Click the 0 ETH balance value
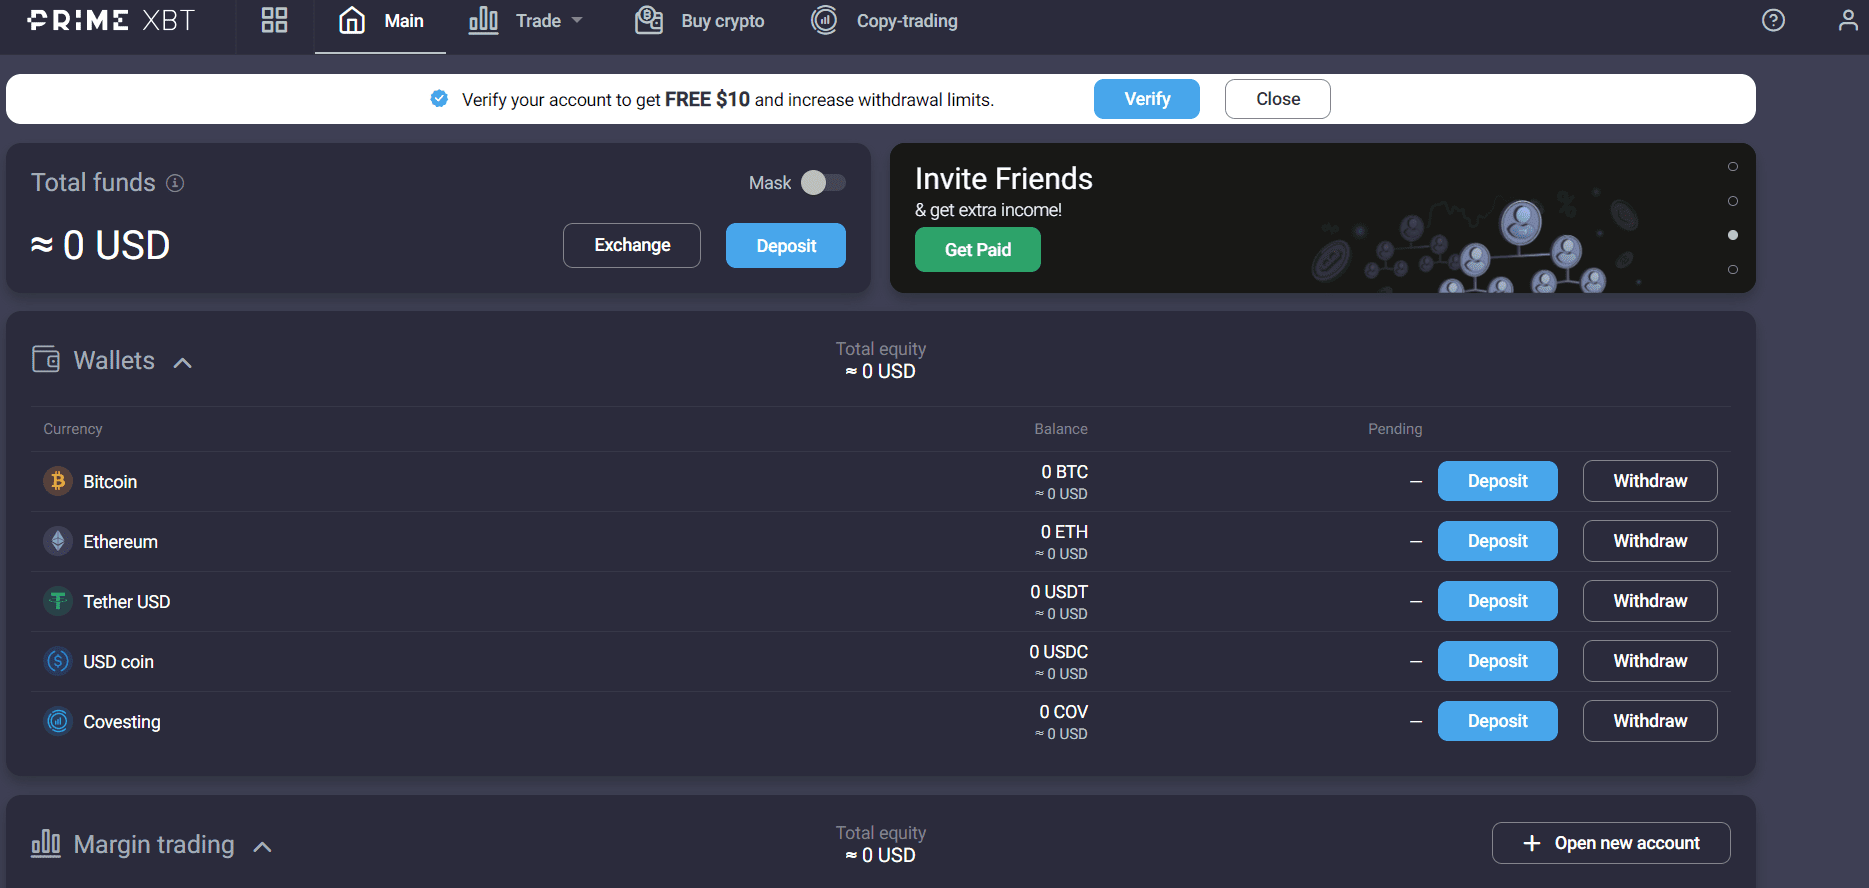Screen dimensions: 1869x888 (x=1064, y=532)
